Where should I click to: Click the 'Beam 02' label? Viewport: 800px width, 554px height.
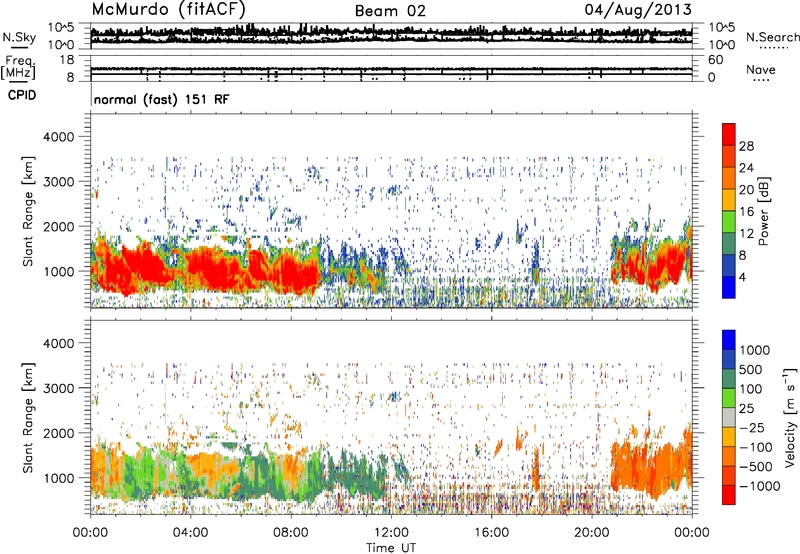[x=390, y=11]
